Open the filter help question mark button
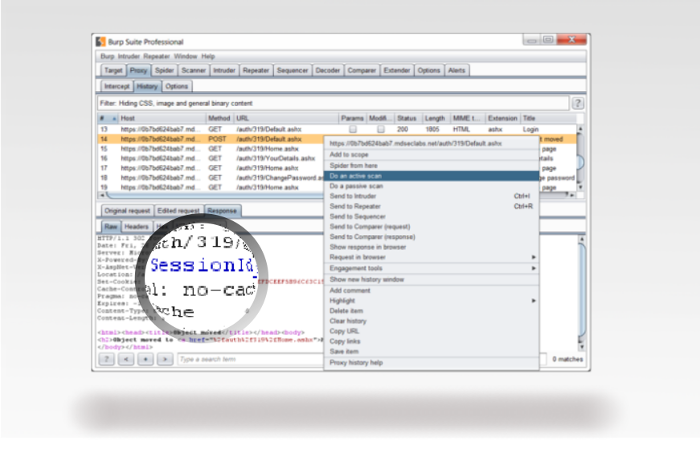This screenshot has width=700, height=450. point(578,103)
